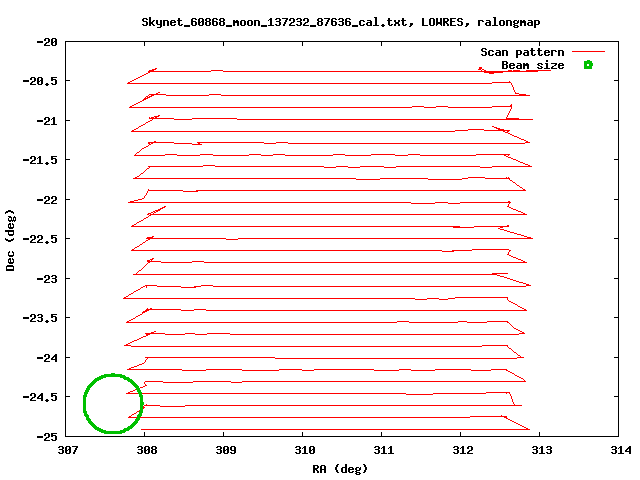Click the x-axis tick label 309

pos(226,450)
